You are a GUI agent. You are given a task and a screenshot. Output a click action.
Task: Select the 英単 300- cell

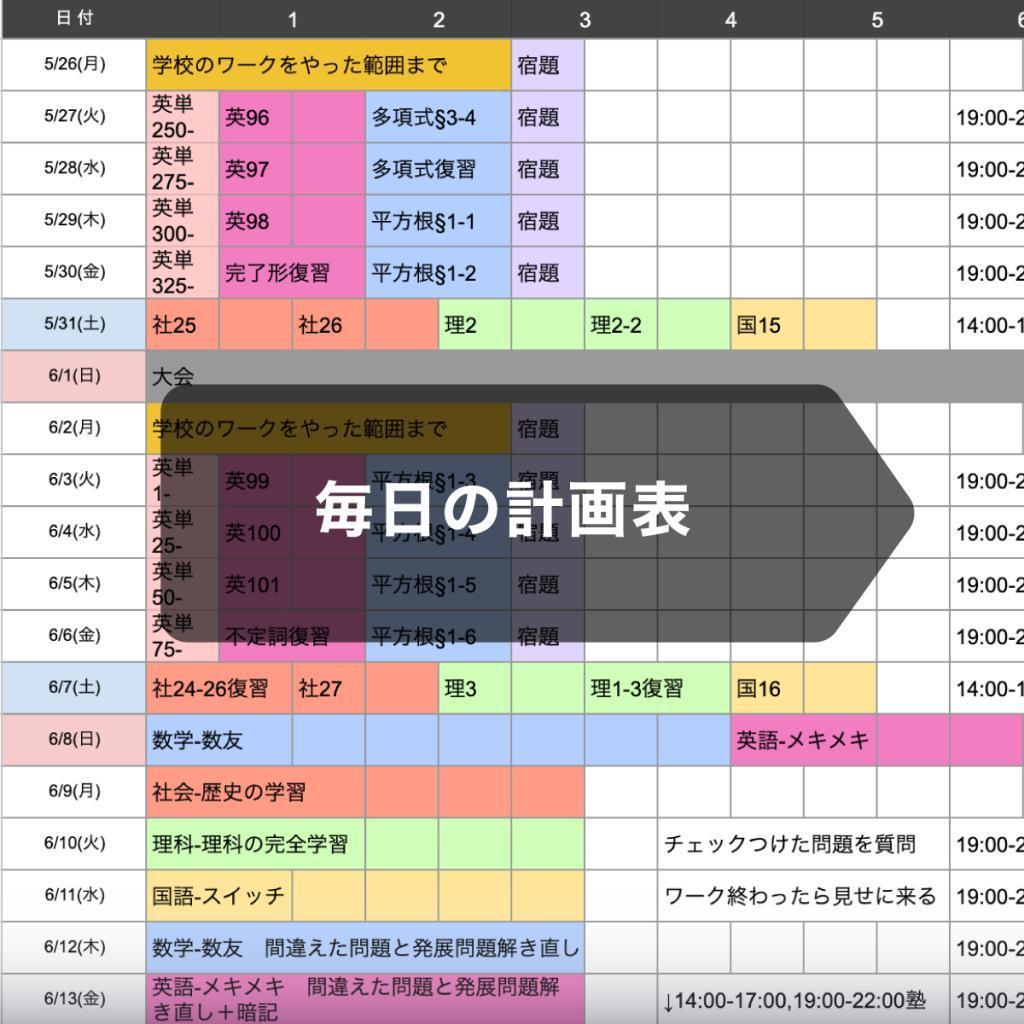click(182, 221)
